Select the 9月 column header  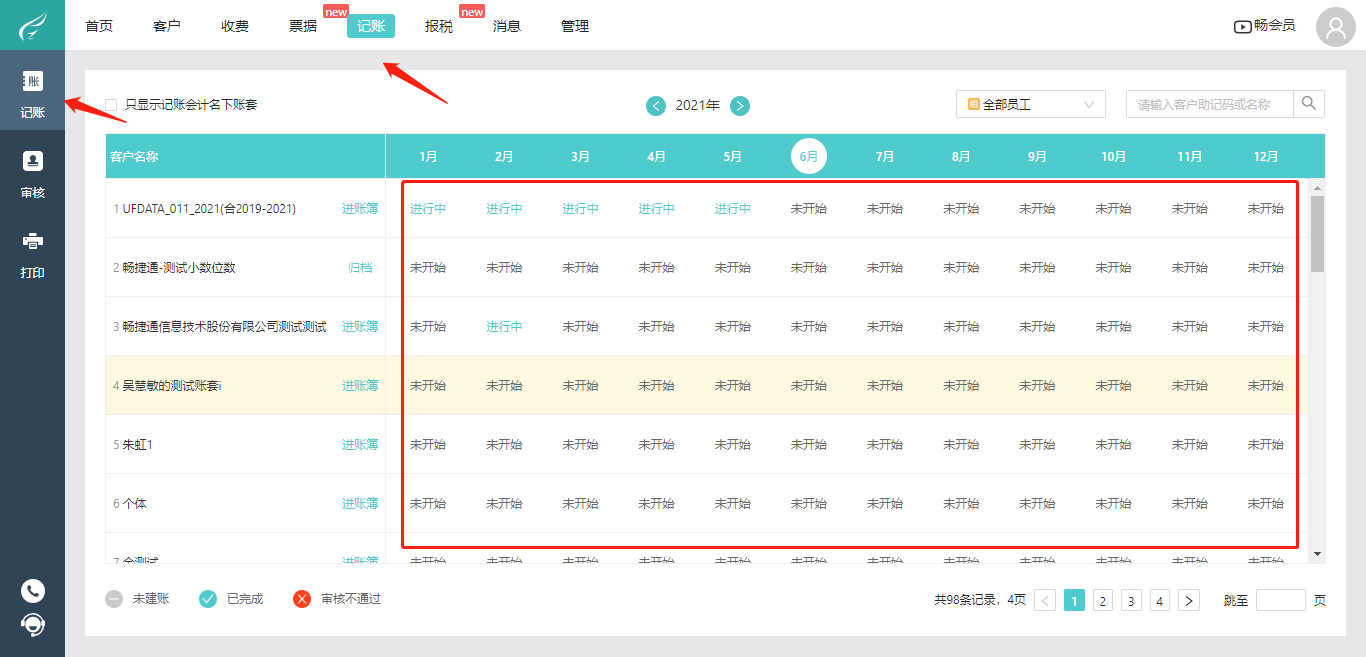pos(1037,157)
